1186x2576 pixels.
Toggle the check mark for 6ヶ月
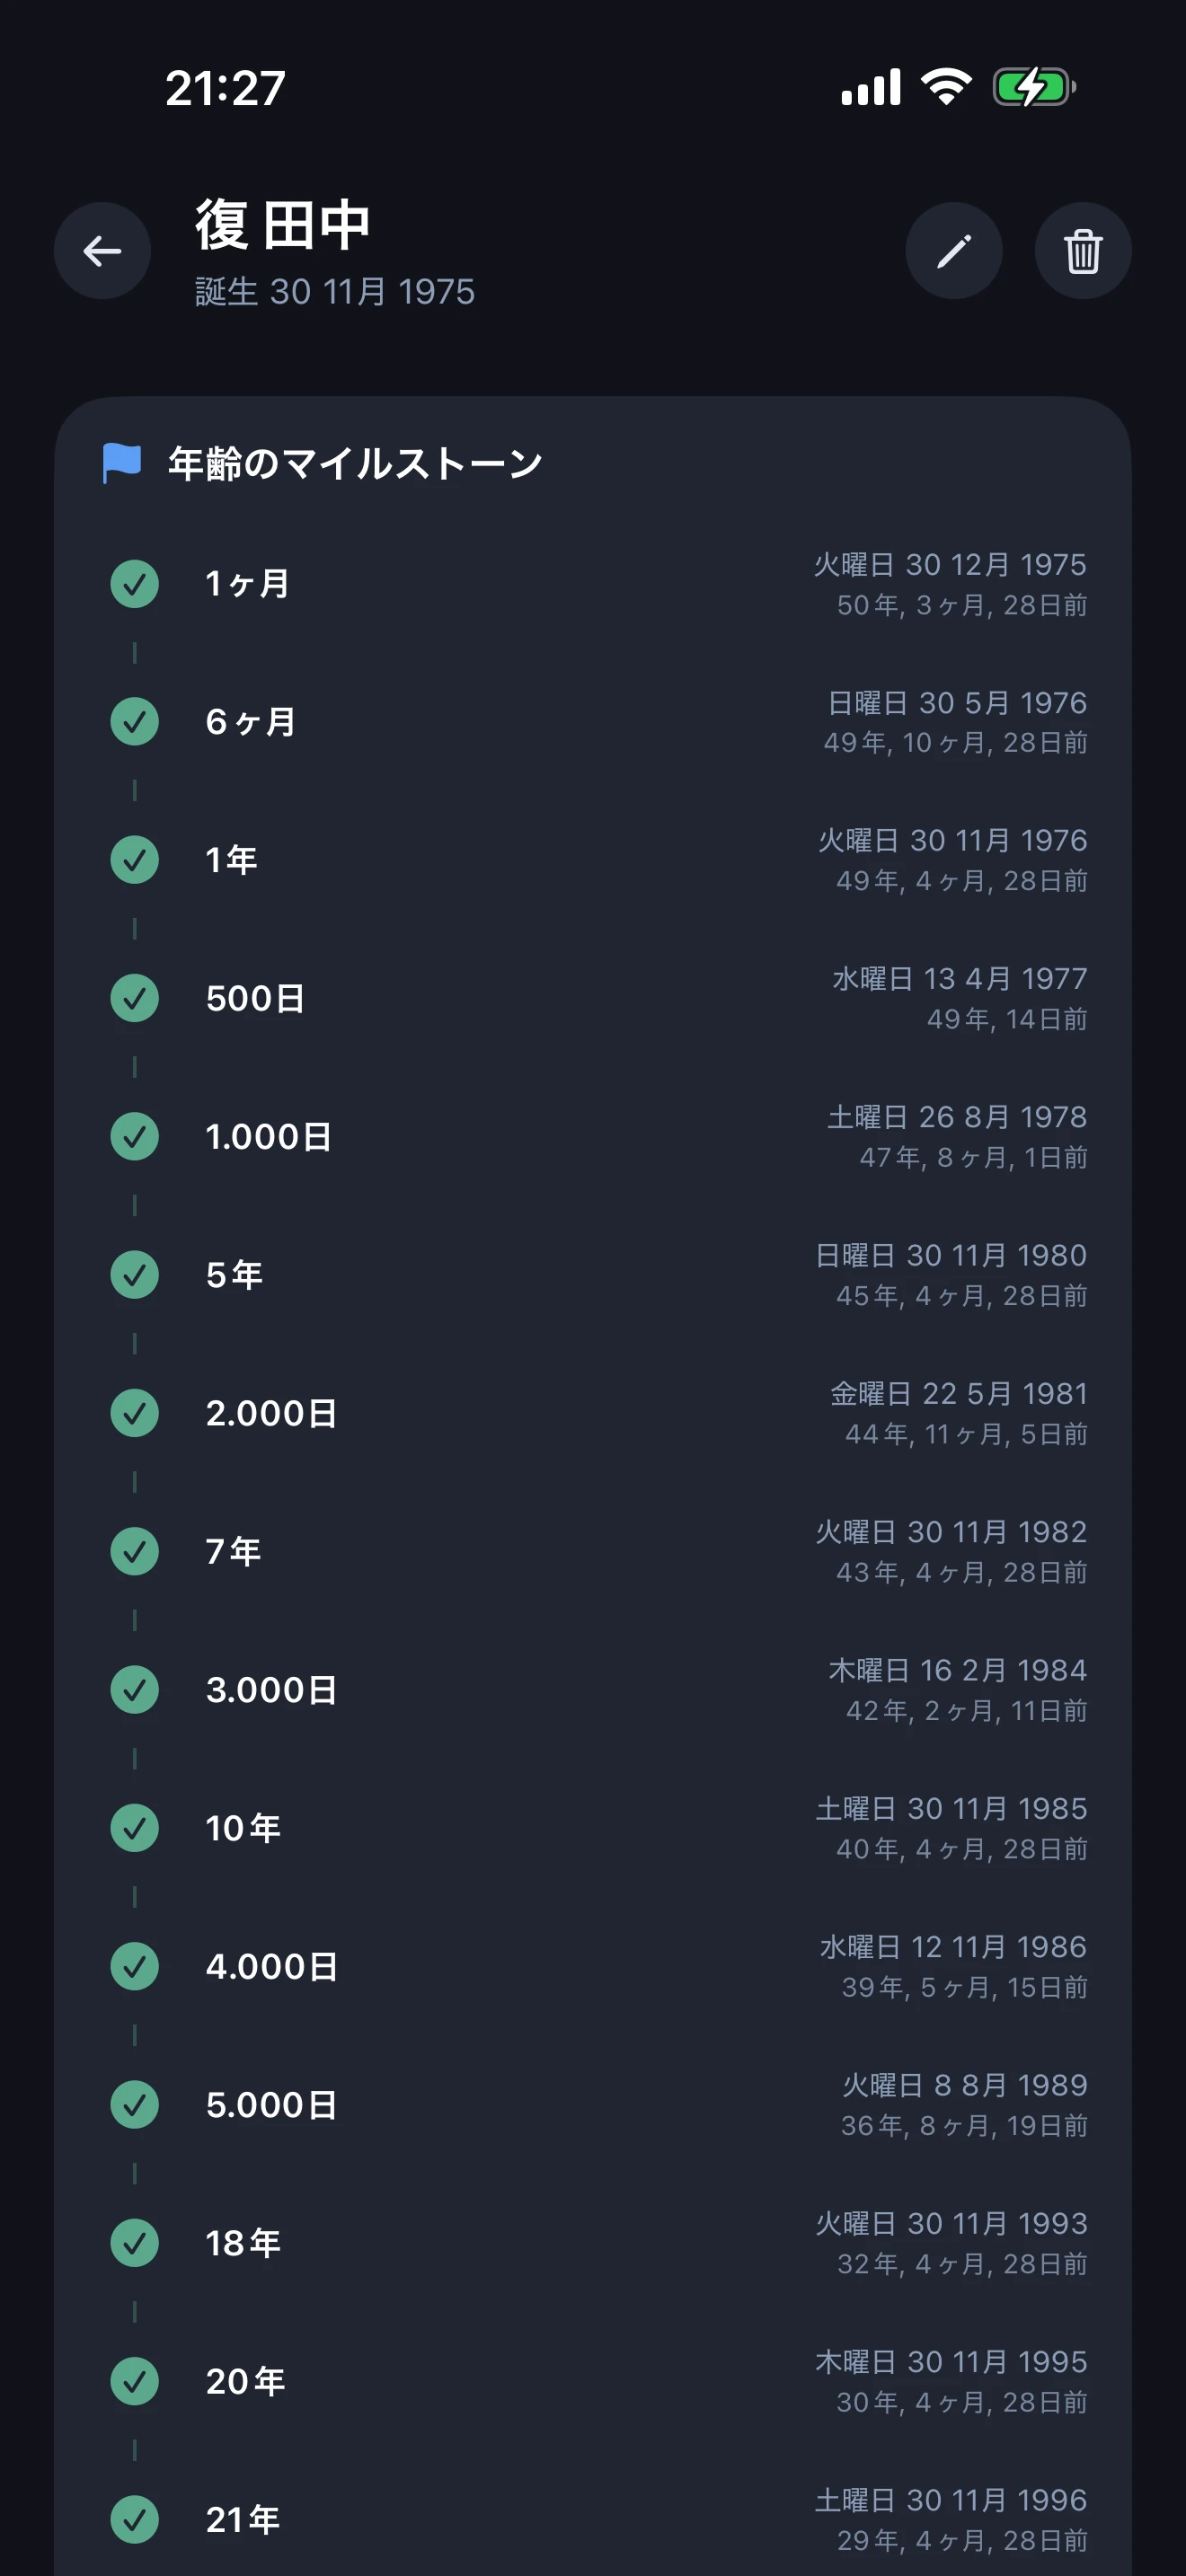(x=134, y=722)
